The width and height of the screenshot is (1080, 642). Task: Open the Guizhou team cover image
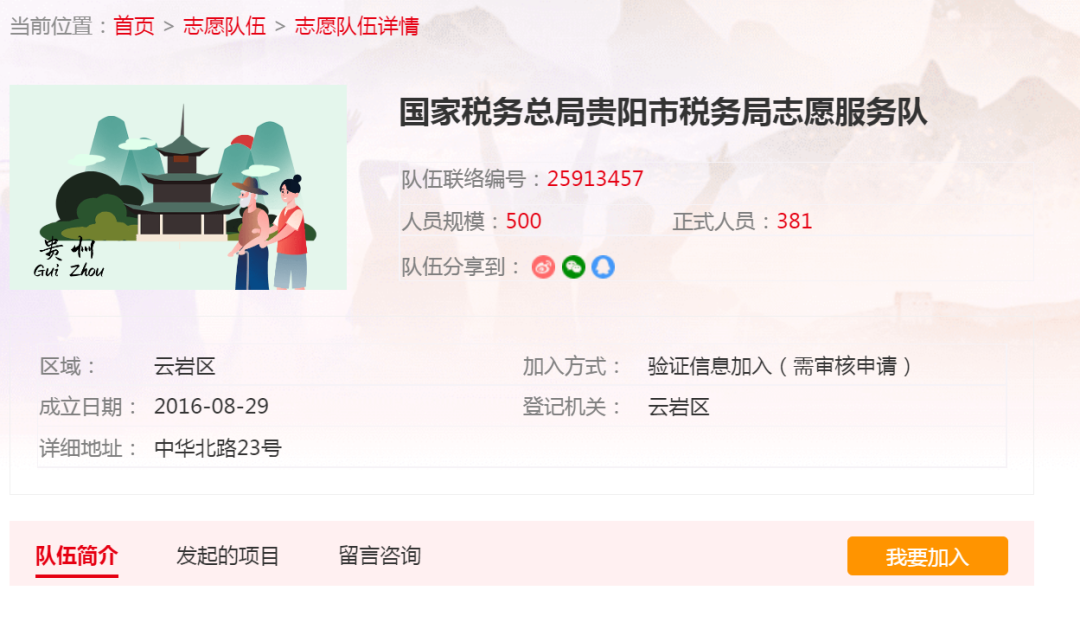(178, 187)
